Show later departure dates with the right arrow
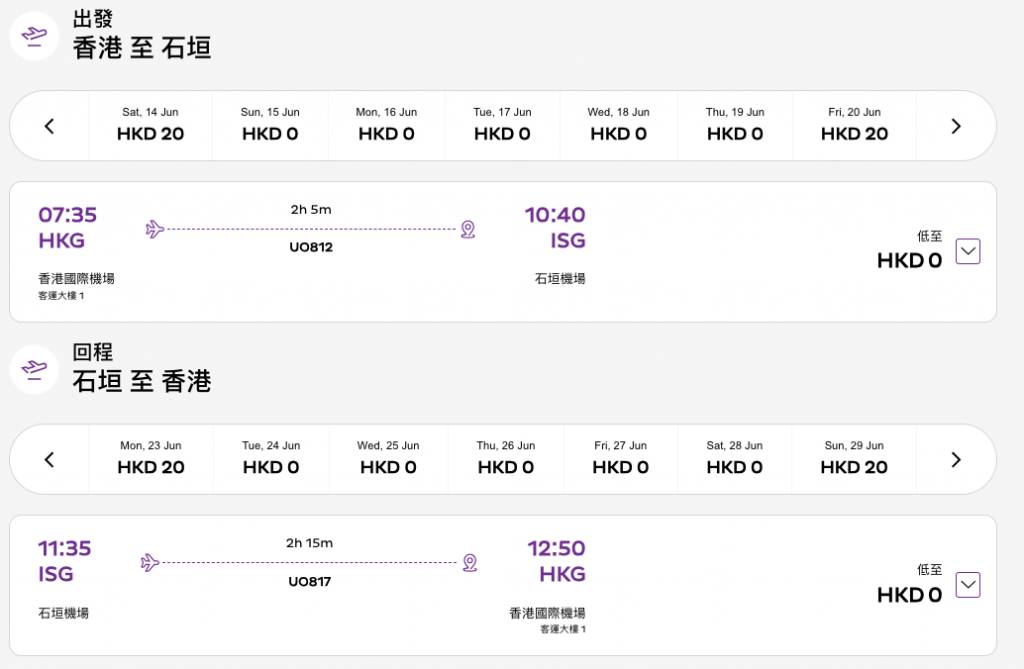This screenshot has width=1024, height=669. click(x=955, y=126)
